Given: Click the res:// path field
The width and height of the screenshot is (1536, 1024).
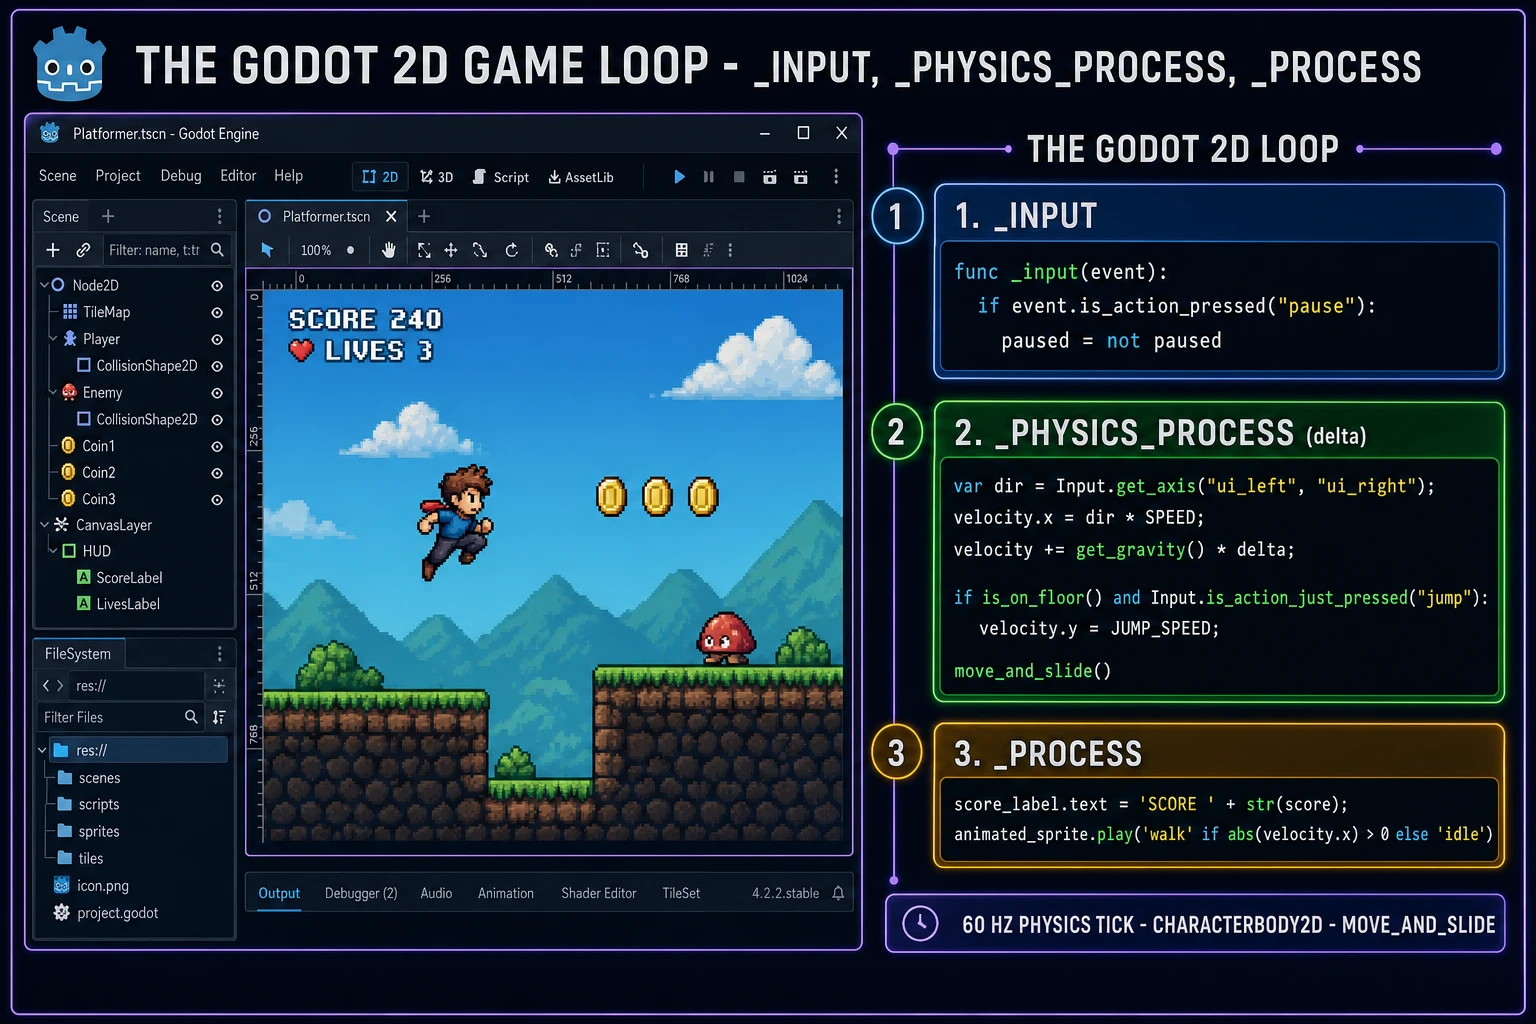Looking at the screenshot, I should click(x=136, y=685).
